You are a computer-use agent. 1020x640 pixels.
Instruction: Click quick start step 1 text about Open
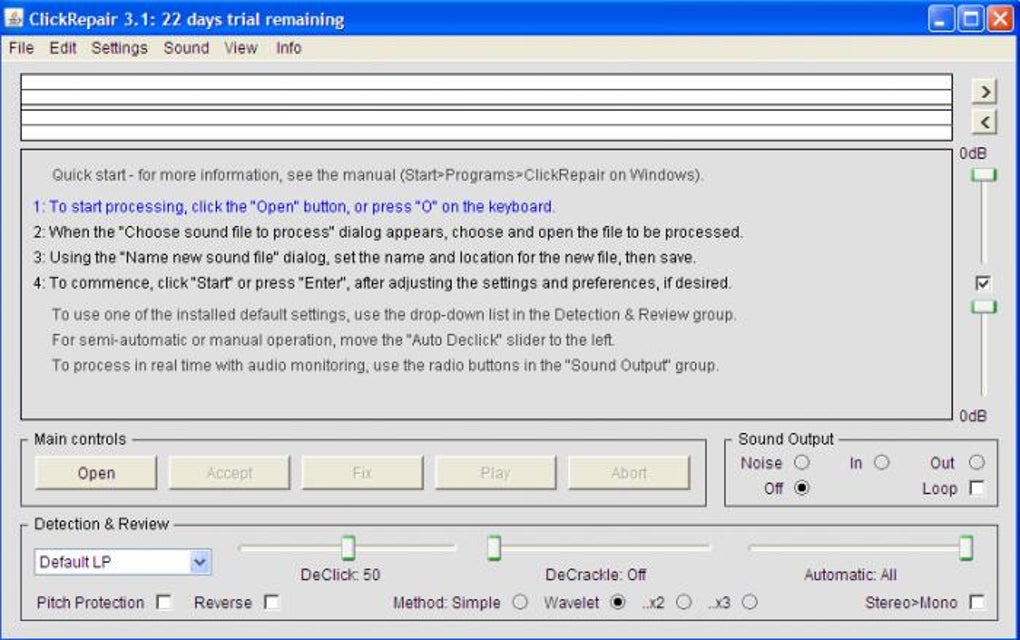[294, 207]
